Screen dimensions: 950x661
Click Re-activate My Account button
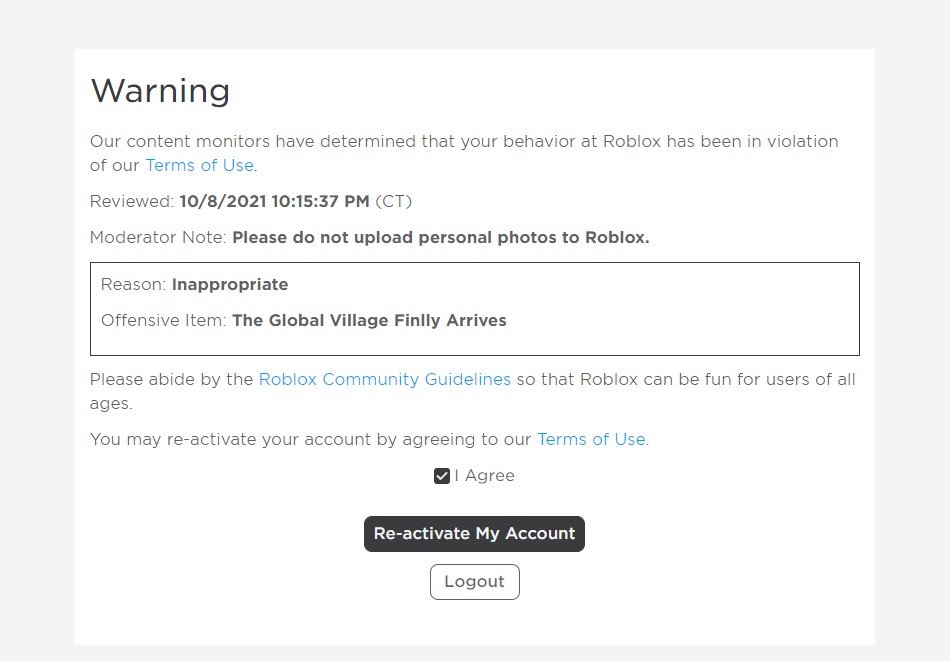[x=474, y=534]
